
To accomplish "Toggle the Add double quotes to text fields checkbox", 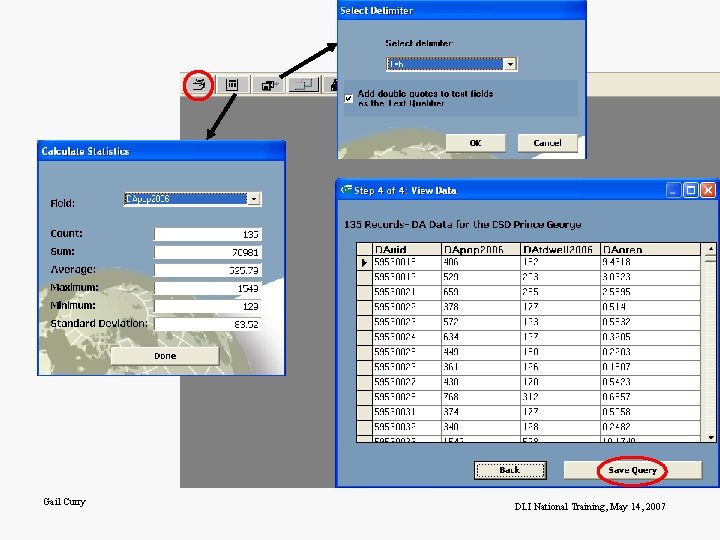I will click(349, 98).
